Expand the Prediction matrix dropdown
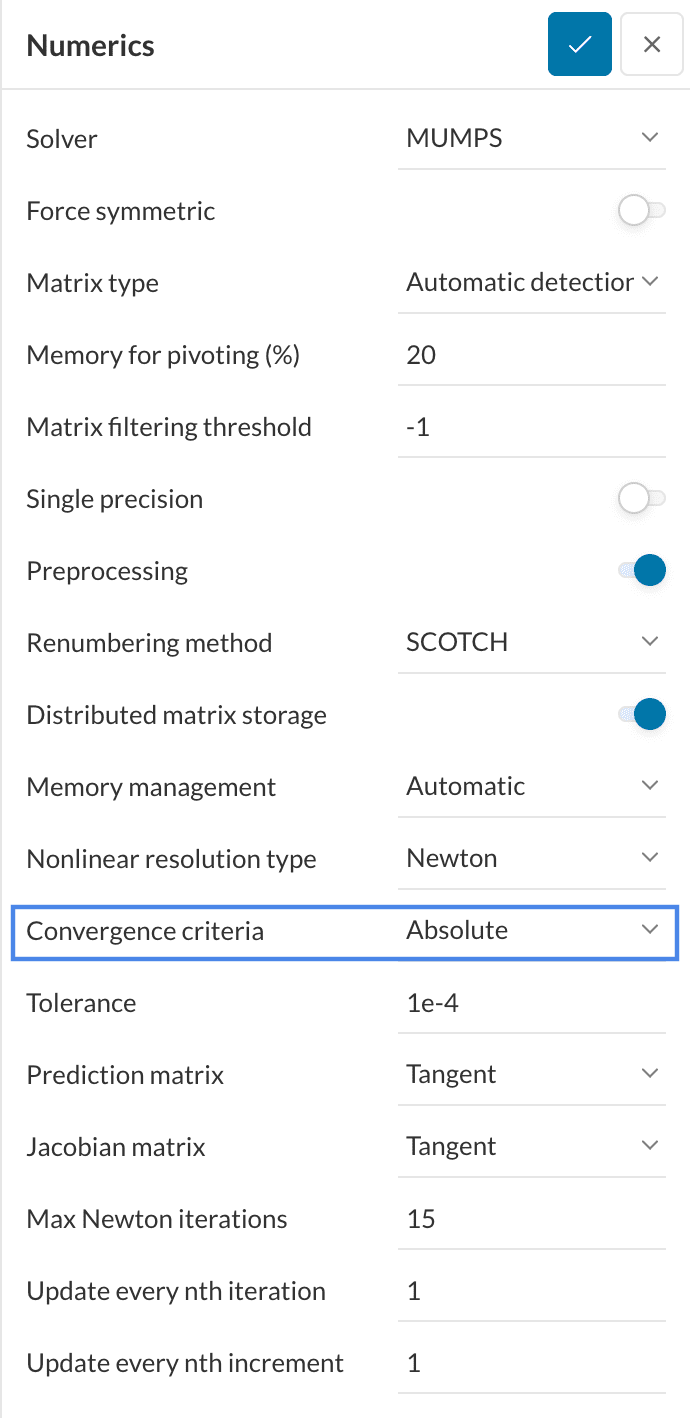The height and width of the screenshot is (1418, 690). 531,1075
